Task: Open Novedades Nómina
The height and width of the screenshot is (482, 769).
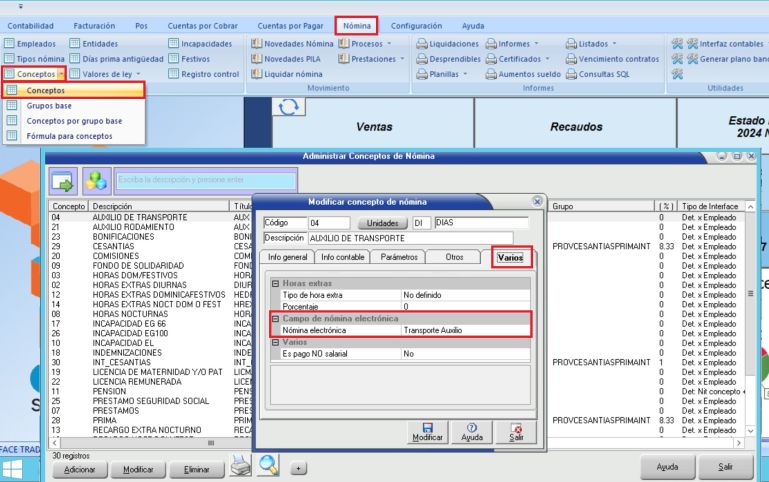Action: 292,44
